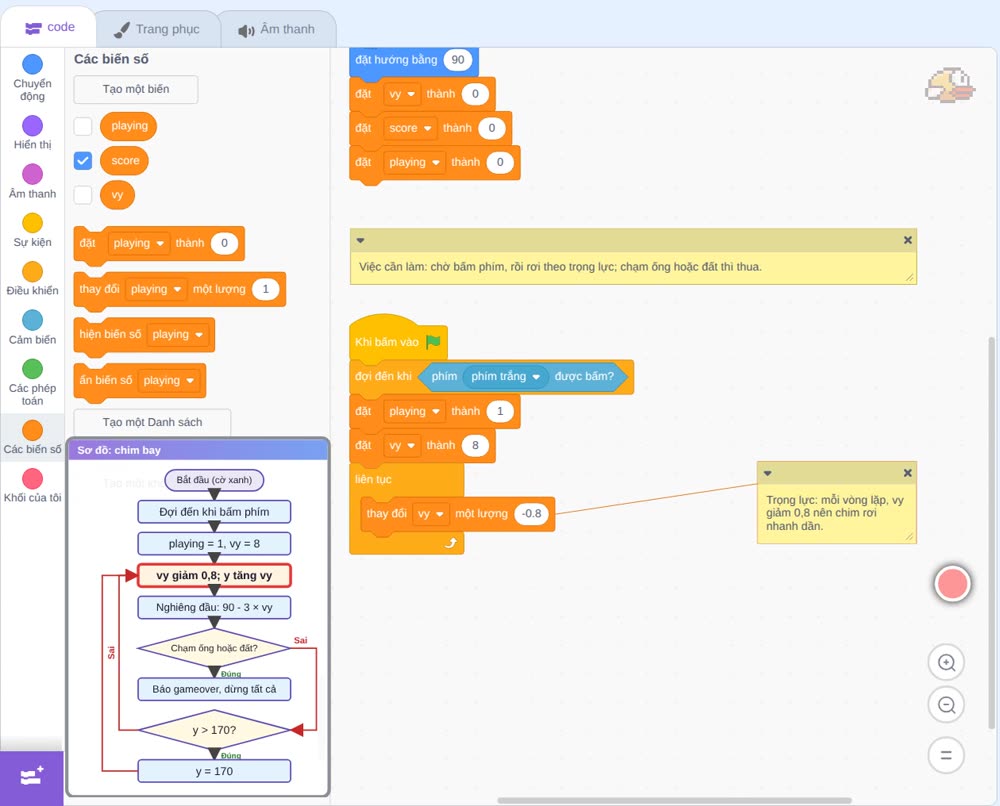Click the red circle button above the zoom controls
Screen dimensions: 1000x806
(952, 583)
